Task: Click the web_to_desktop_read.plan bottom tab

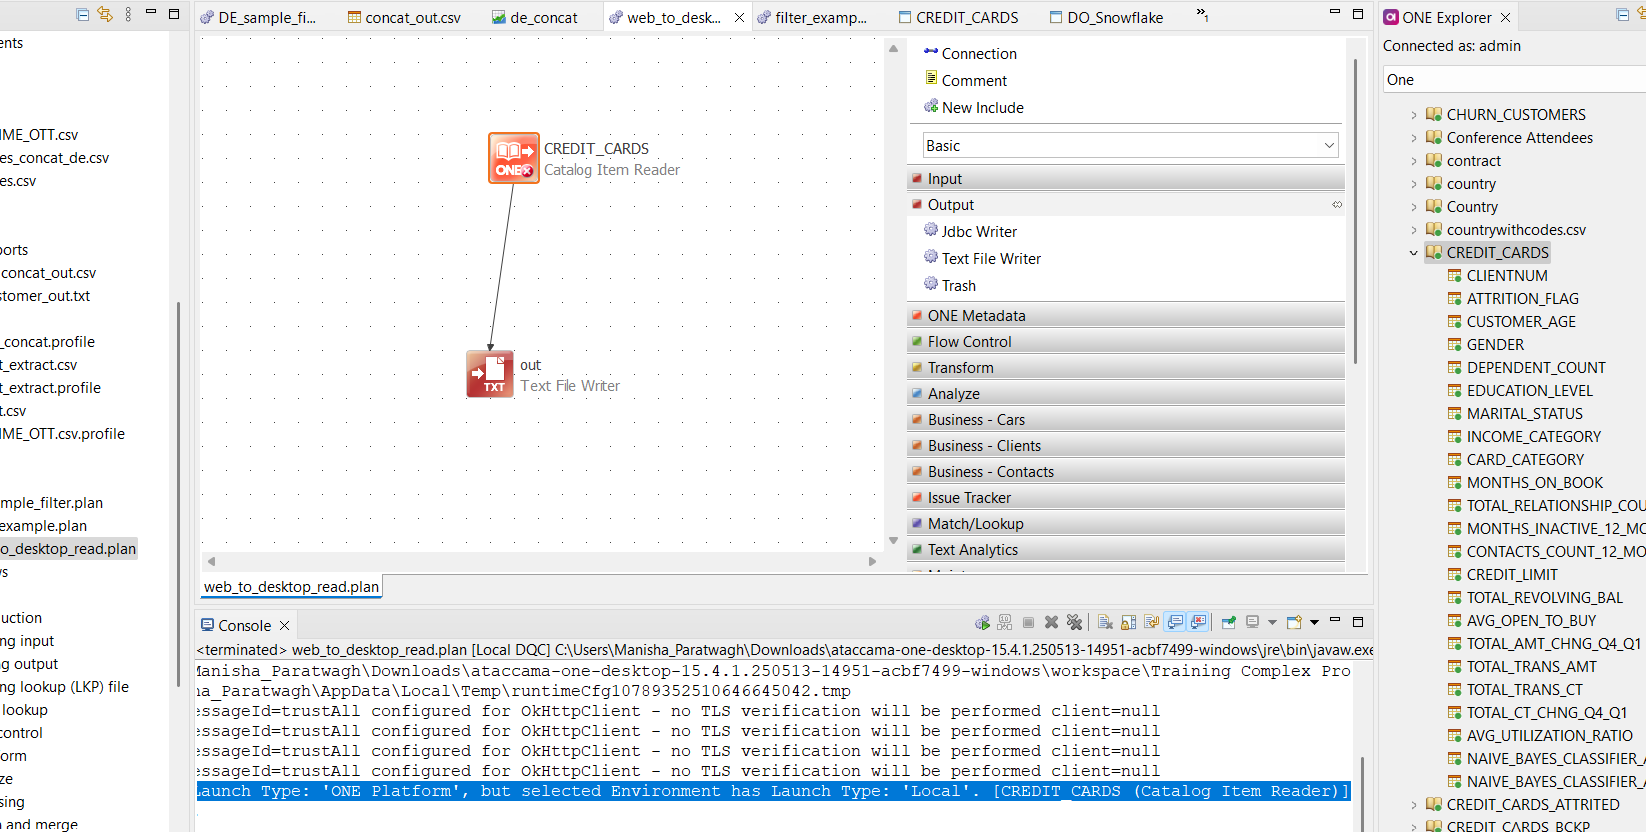Action: pos(291,587)
